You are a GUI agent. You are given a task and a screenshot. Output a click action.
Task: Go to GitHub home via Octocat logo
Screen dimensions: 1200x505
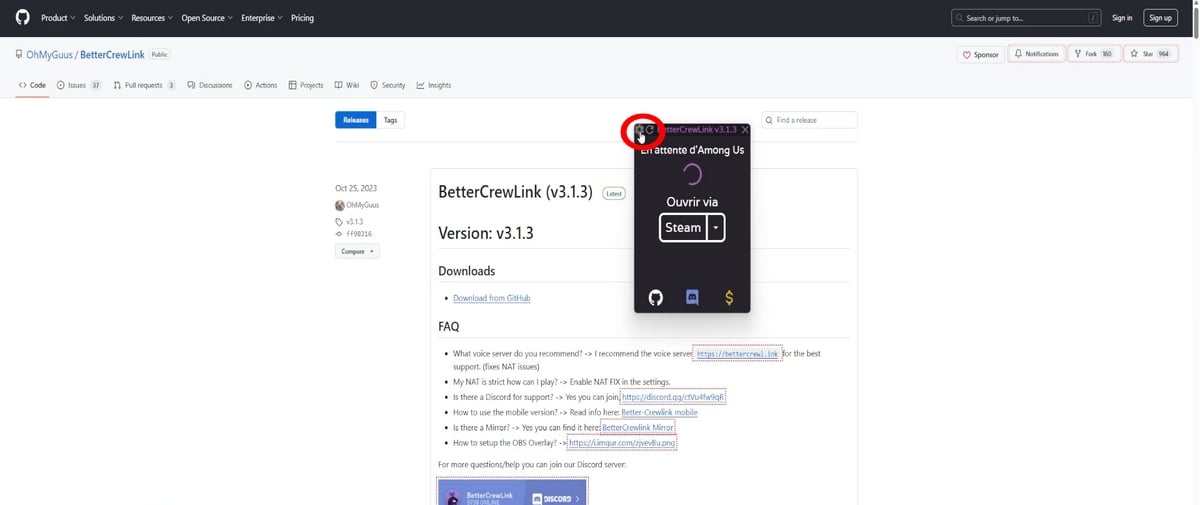pos(22,18)
